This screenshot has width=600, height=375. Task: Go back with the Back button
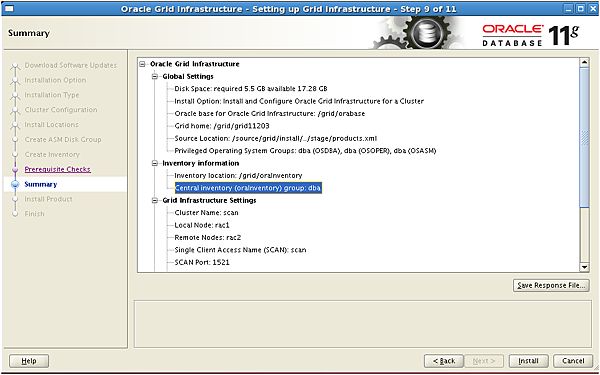tap(444, 361)
